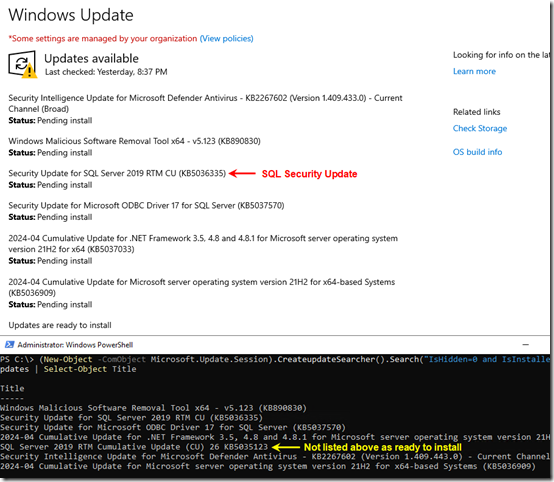Click the Last checked: Yesterday, 8:37 PM text
The image size is (554, 482).
click(x=106, y=72)
